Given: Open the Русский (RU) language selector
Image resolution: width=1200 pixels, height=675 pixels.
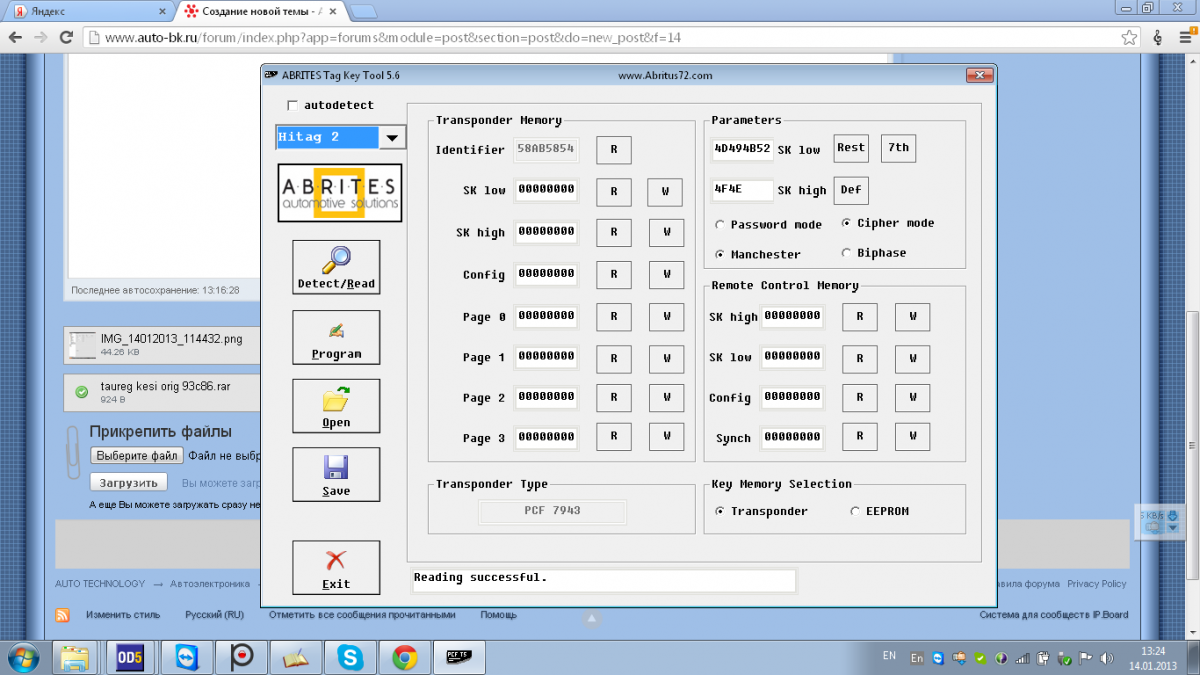Looking at the screenshot, I should tap(214, 615).
